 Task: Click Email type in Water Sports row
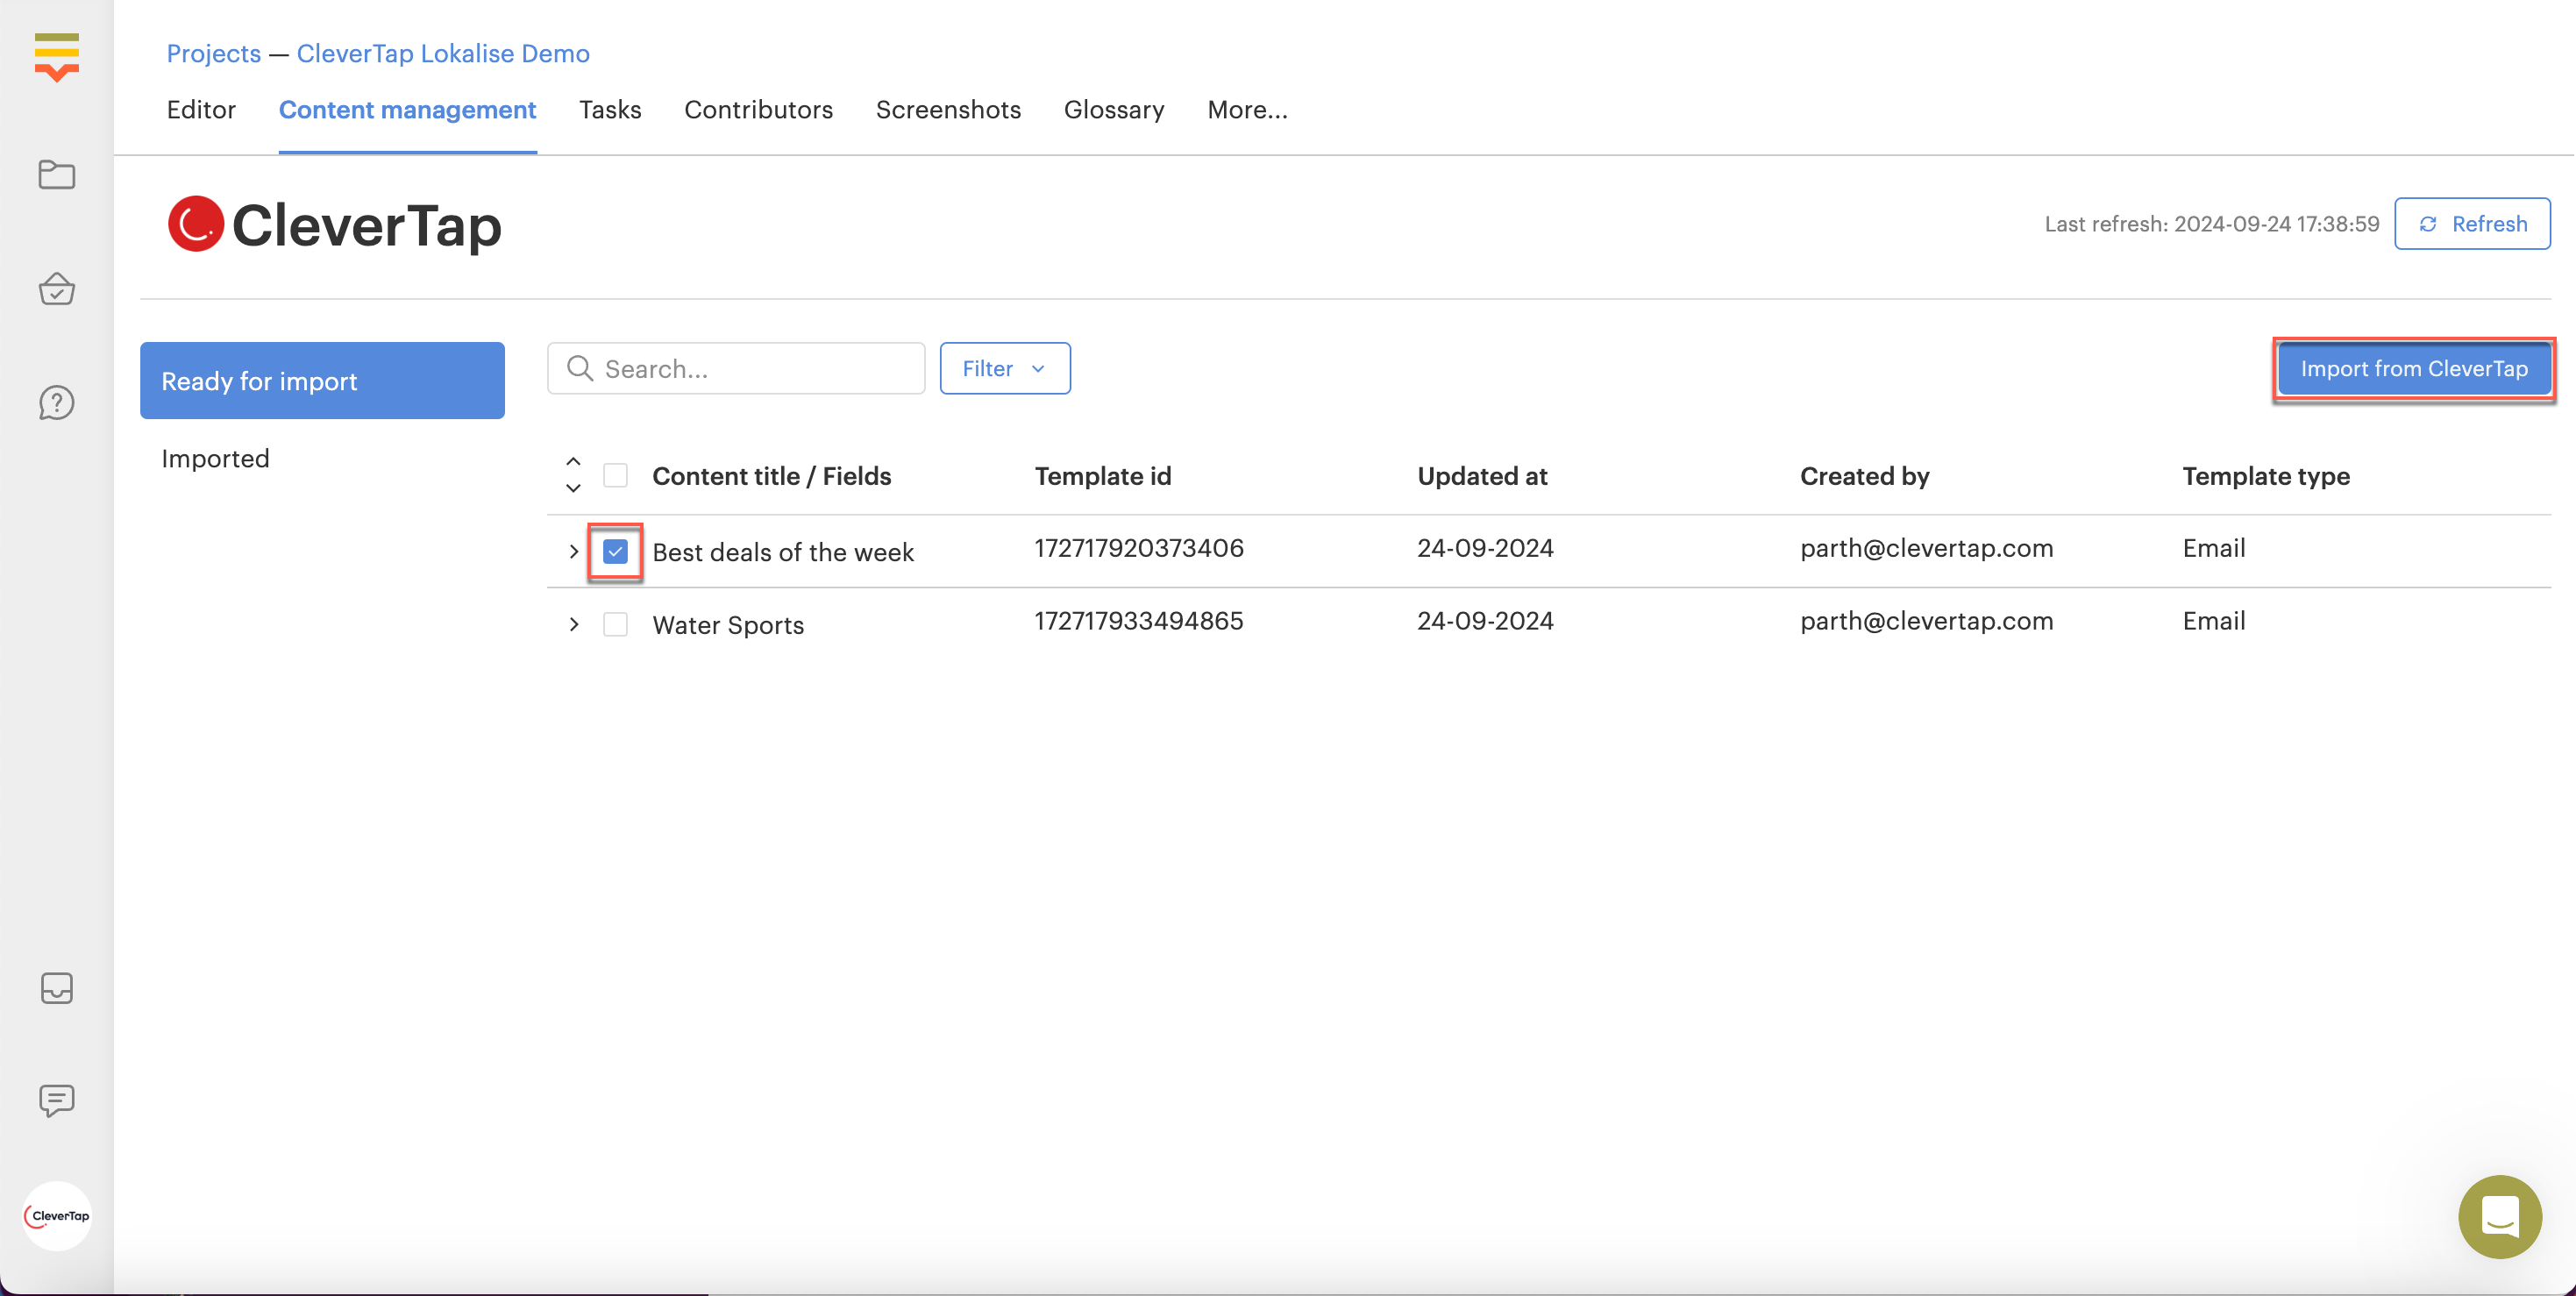2213,620
